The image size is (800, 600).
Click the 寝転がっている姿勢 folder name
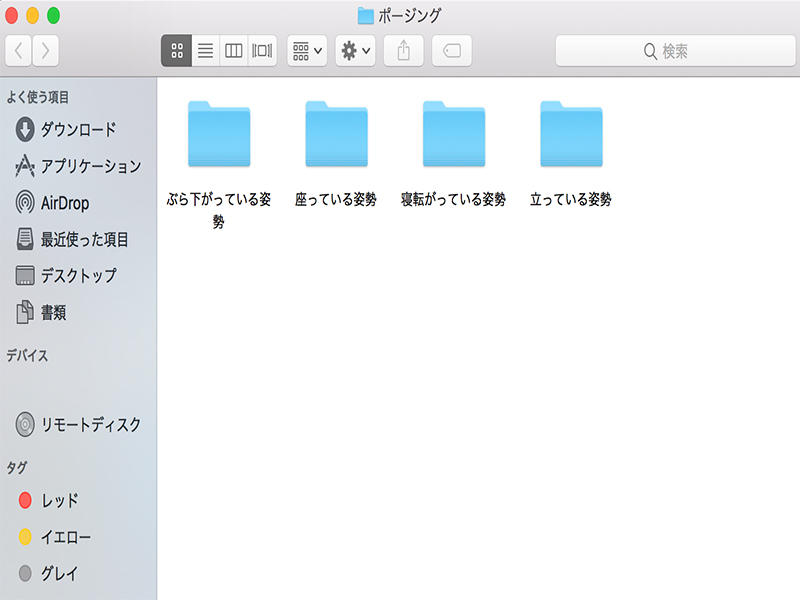[x=453, y=199]
